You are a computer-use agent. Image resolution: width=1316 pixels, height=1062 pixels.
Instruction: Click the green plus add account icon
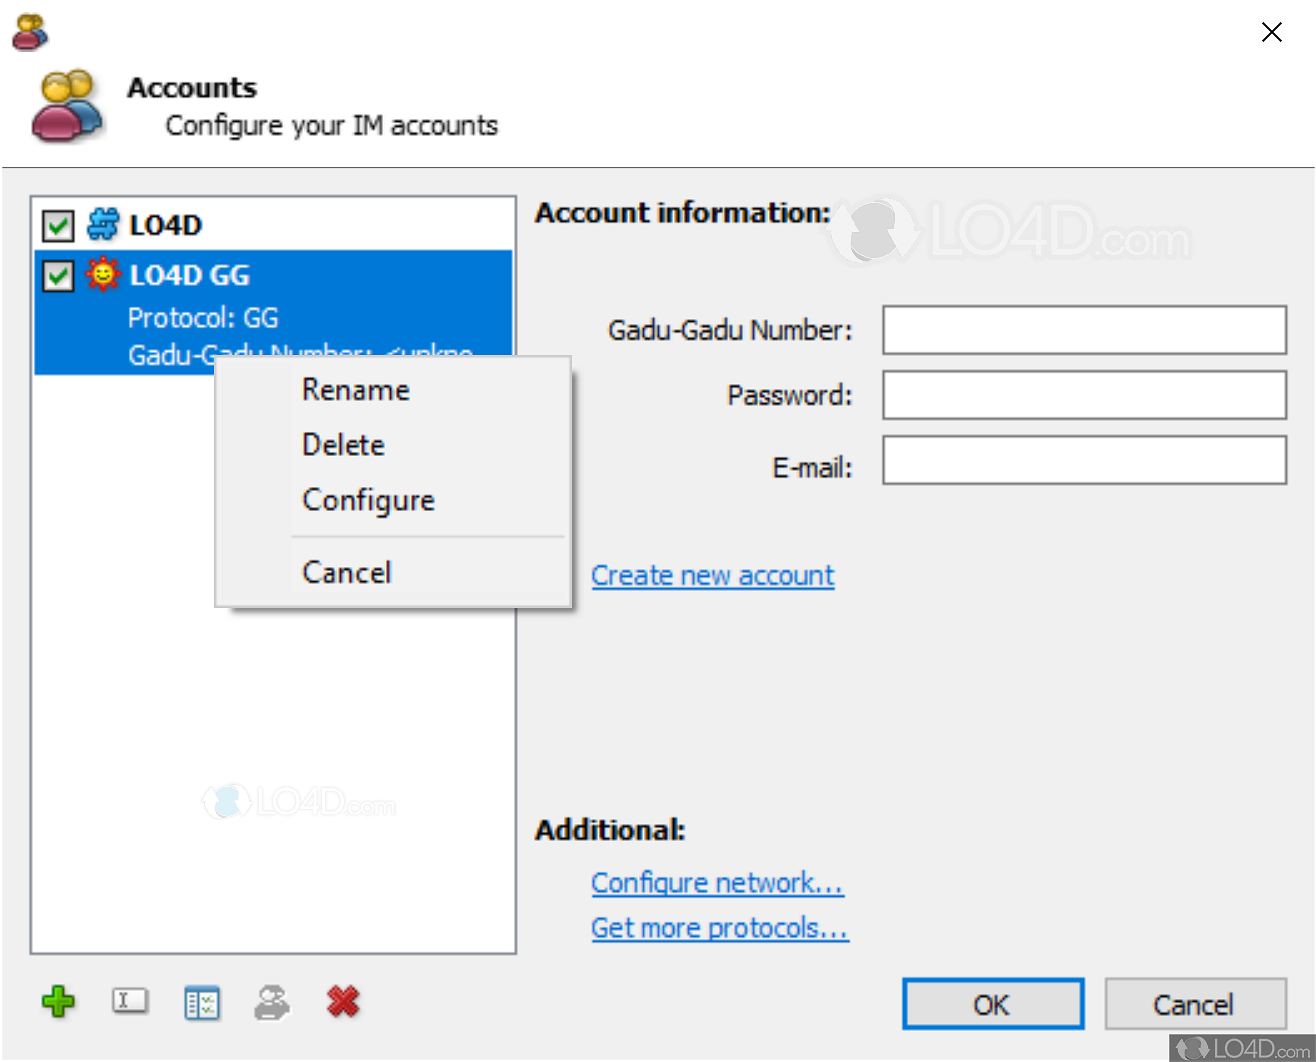point(59,1001)
